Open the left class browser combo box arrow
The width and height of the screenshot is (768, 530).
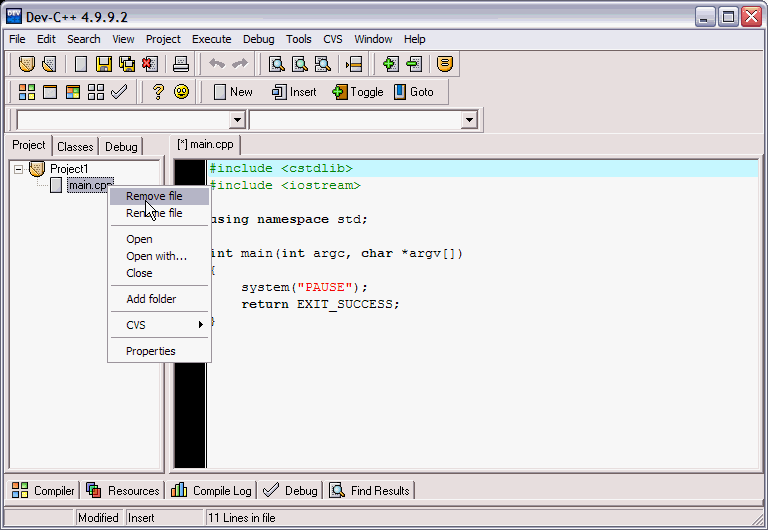click(237, 120)
